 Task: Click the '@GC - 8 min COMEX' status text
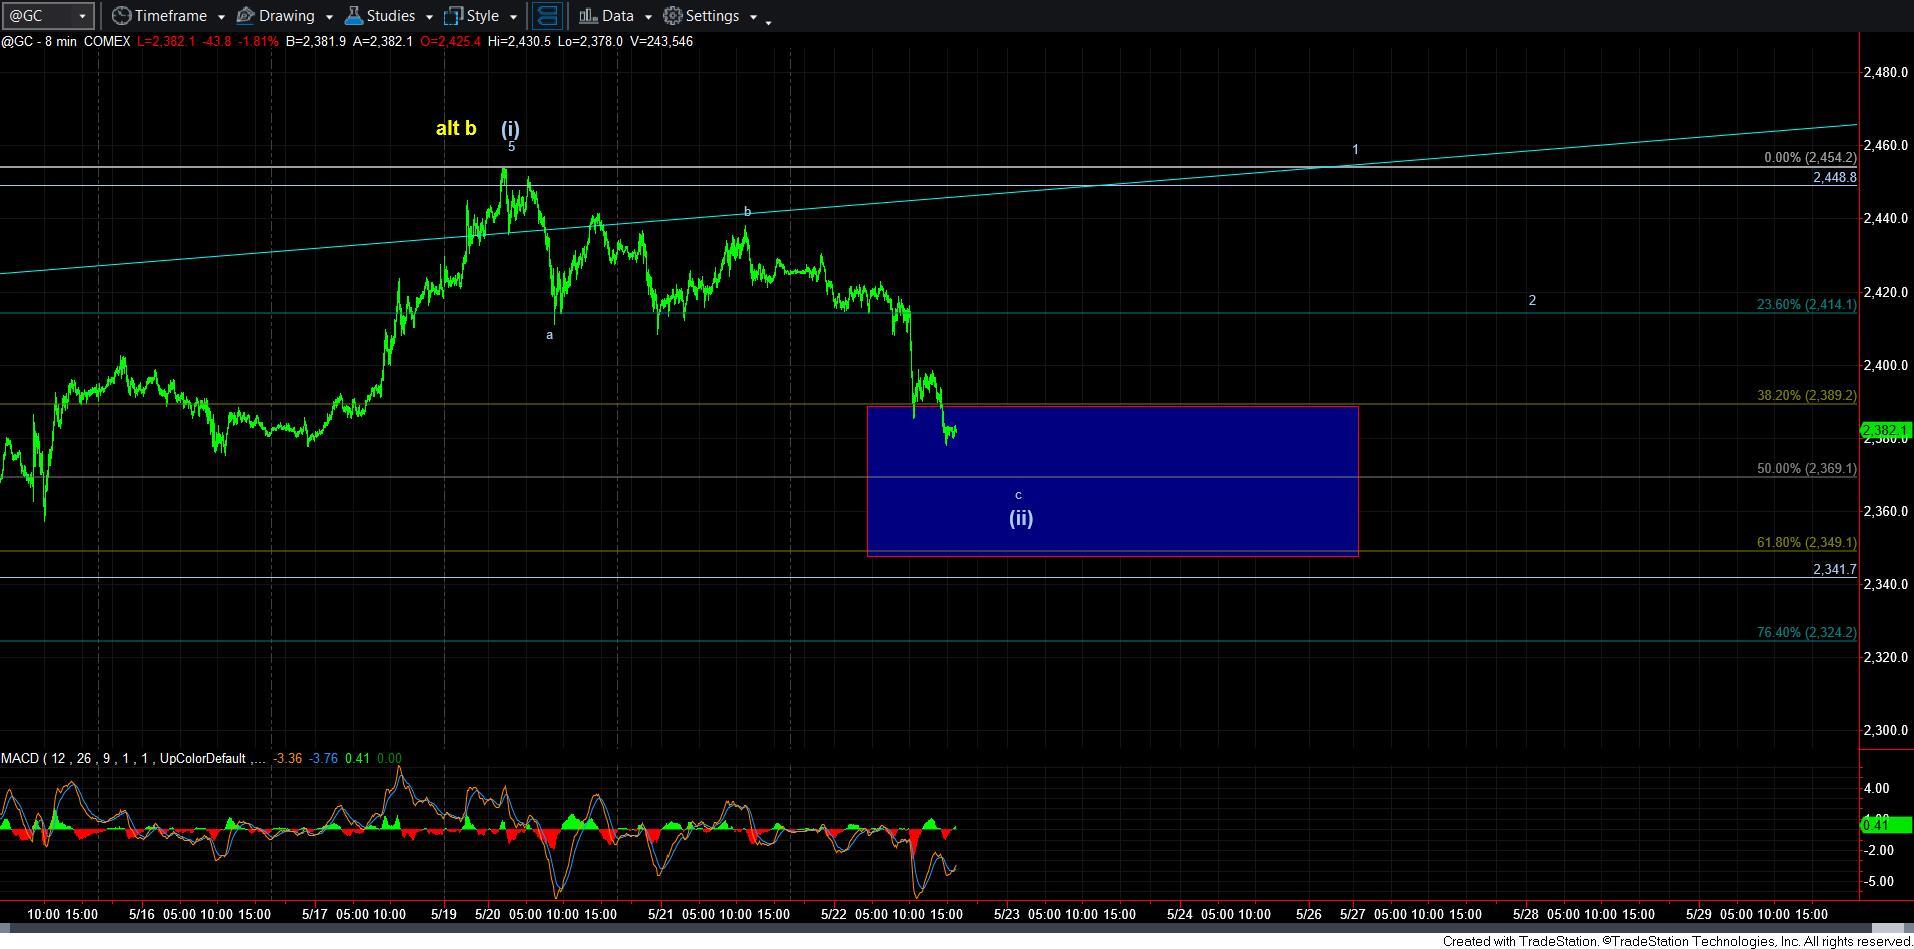point(66,41)
